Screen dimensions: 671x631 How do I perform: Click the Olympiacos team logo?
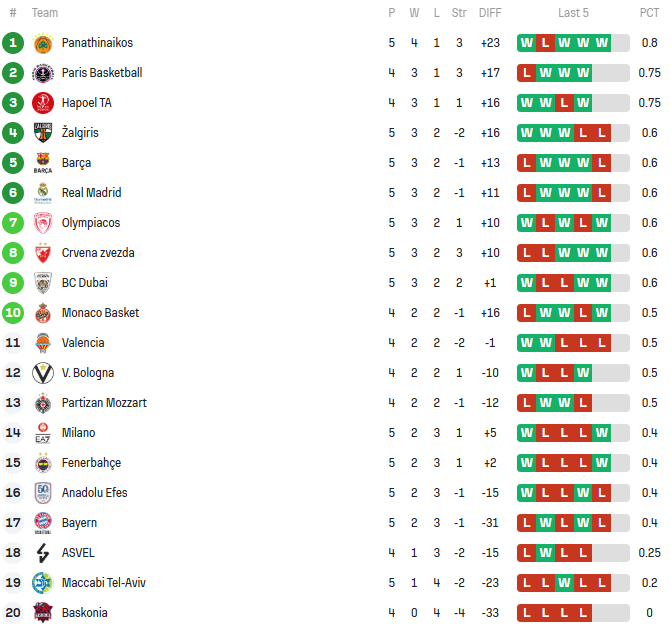point(42,223)
